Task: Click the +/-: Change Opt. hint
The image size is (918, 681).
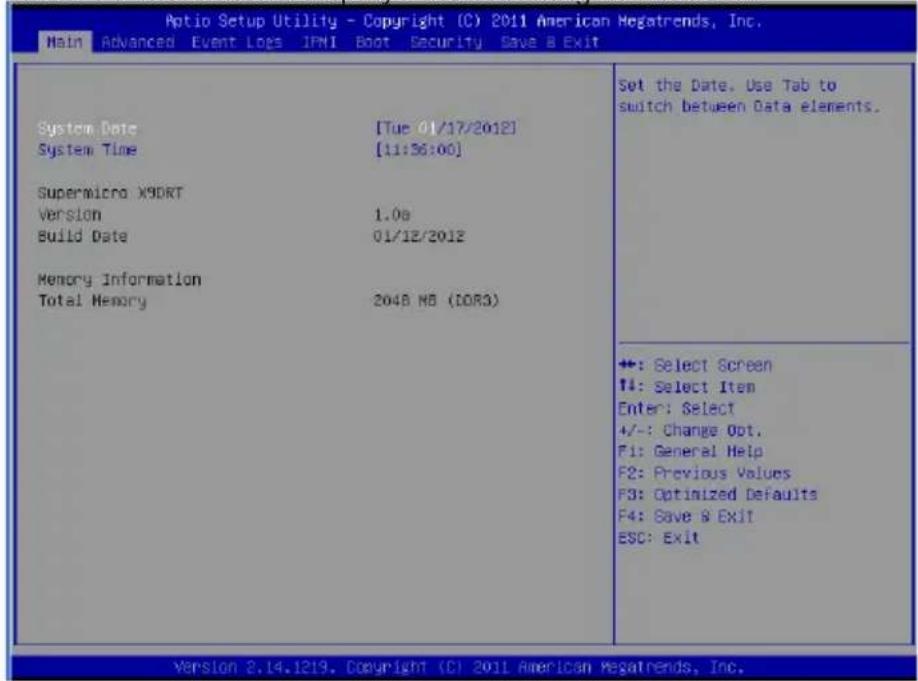Action: (690, 430)
